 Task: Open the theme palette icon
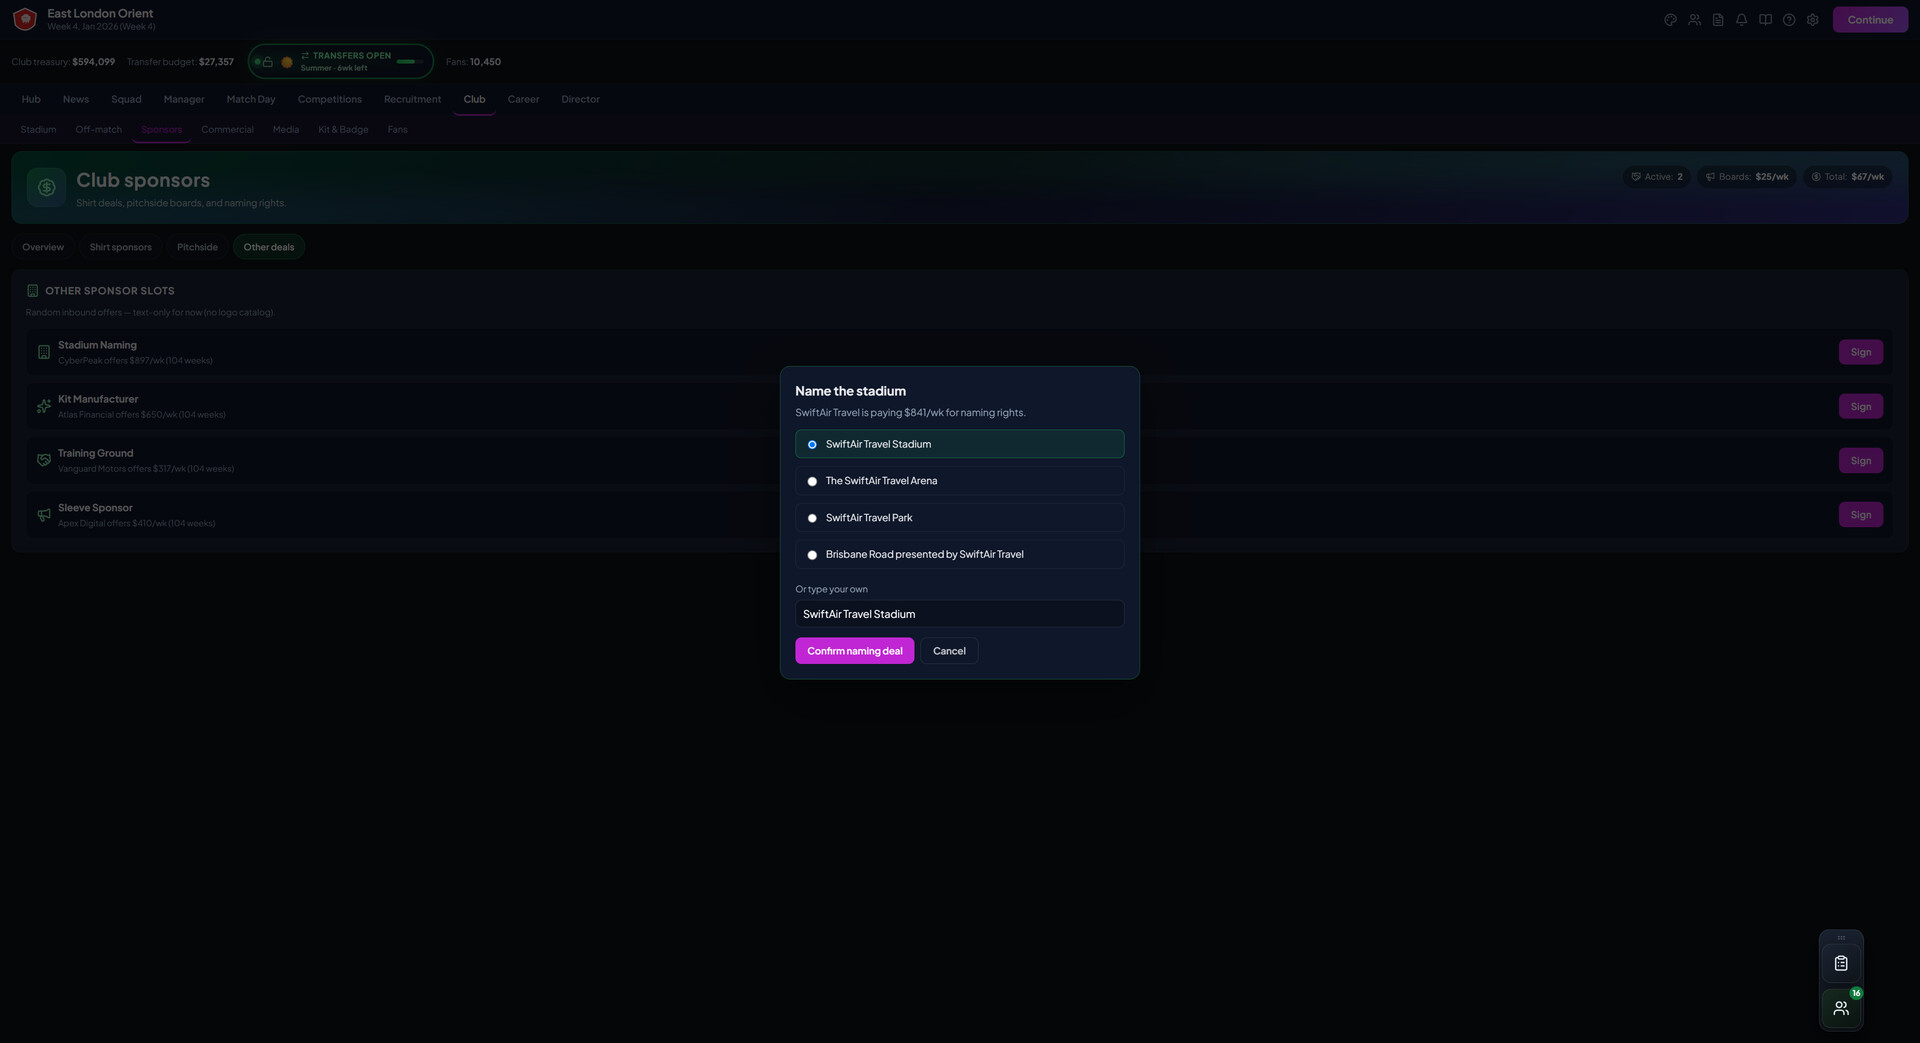pyautogui.click(x=1670, y=20)
